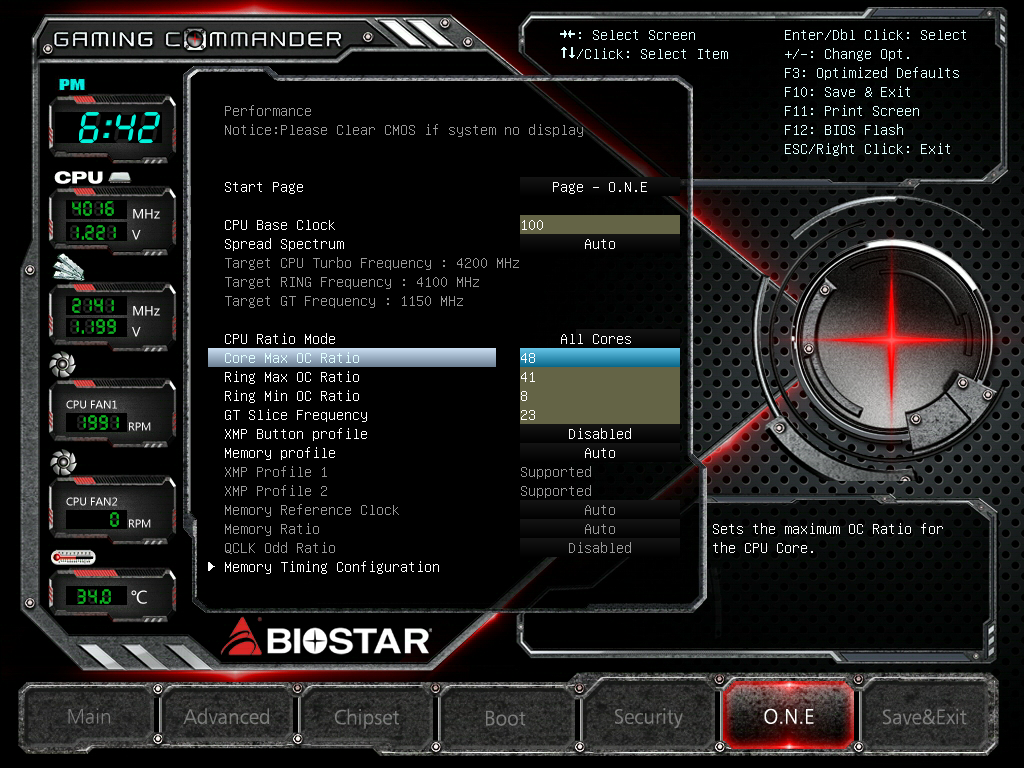Click the XMP Profile 2 label
Image resolution: width=1024 pixels, height=768 pixels.
(276, 490)
